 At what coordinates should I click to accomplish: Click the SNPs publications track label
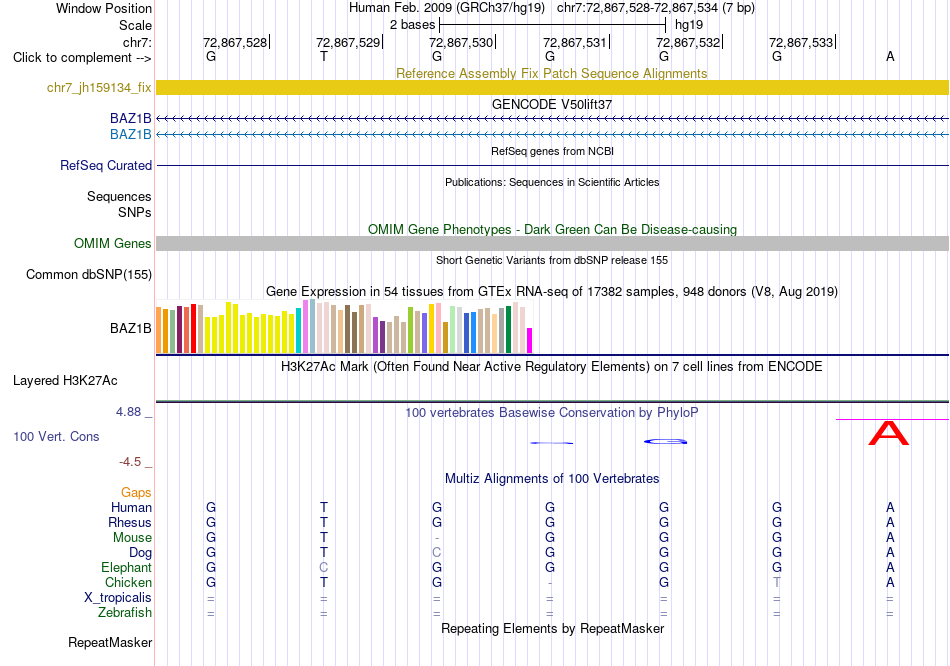pyautogui.click(x=135, y=212)
